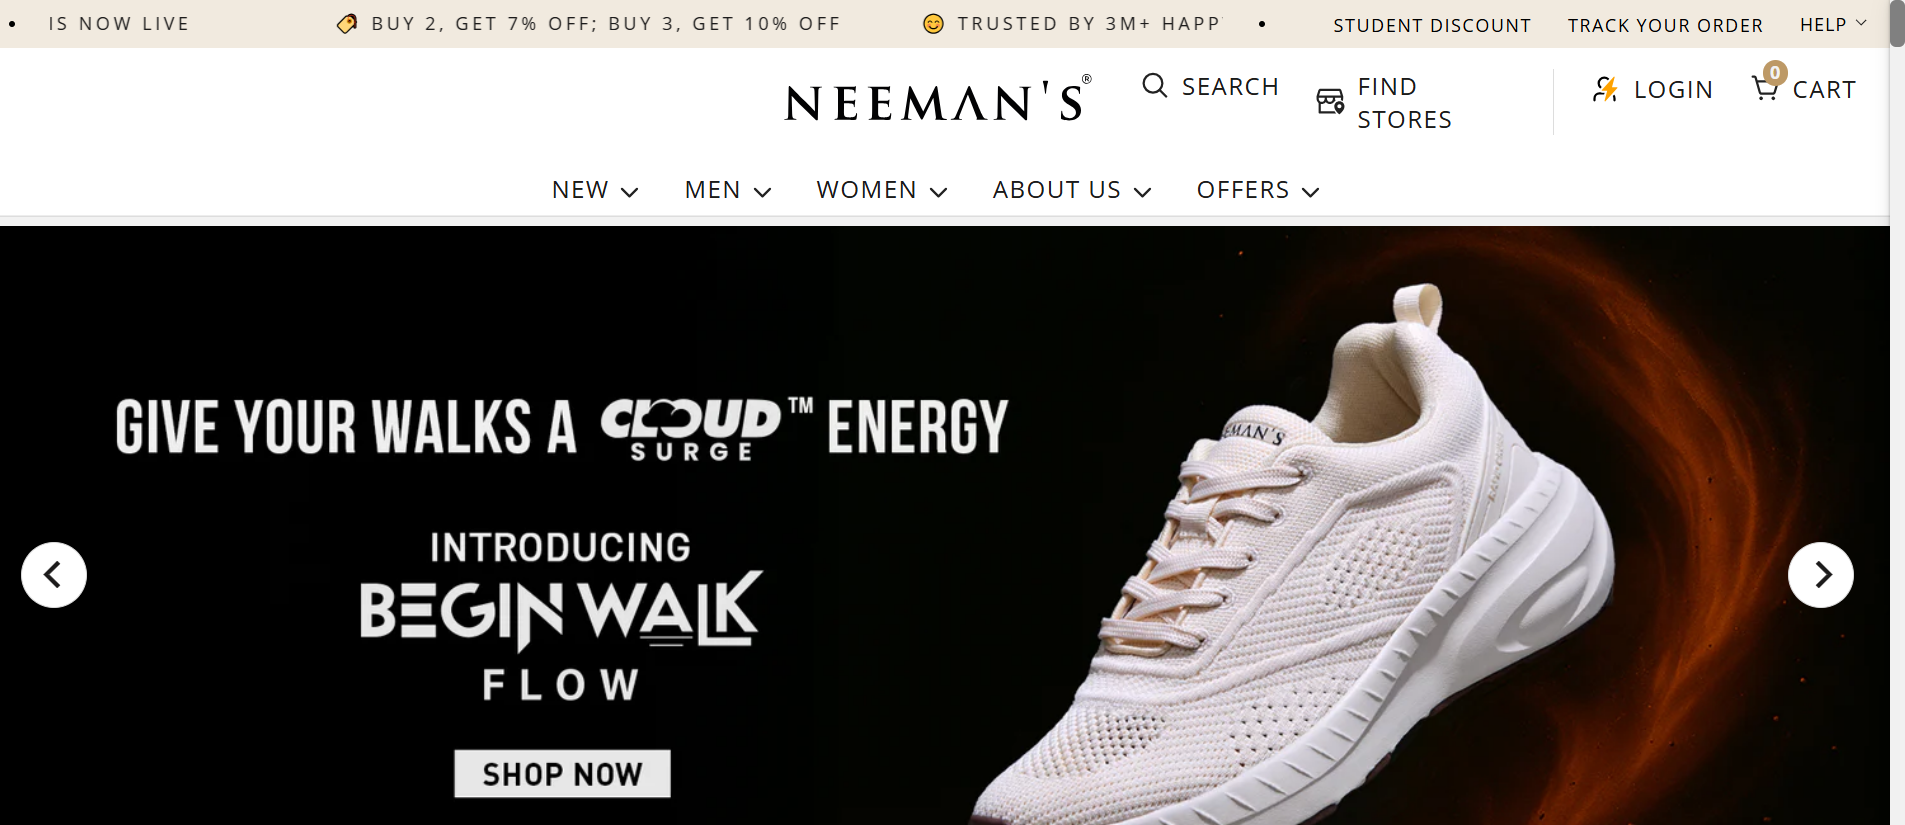Click Track Your Order link
Image resolution: width=1905 pixels, height=825 pixels.
coord(1665,25)
